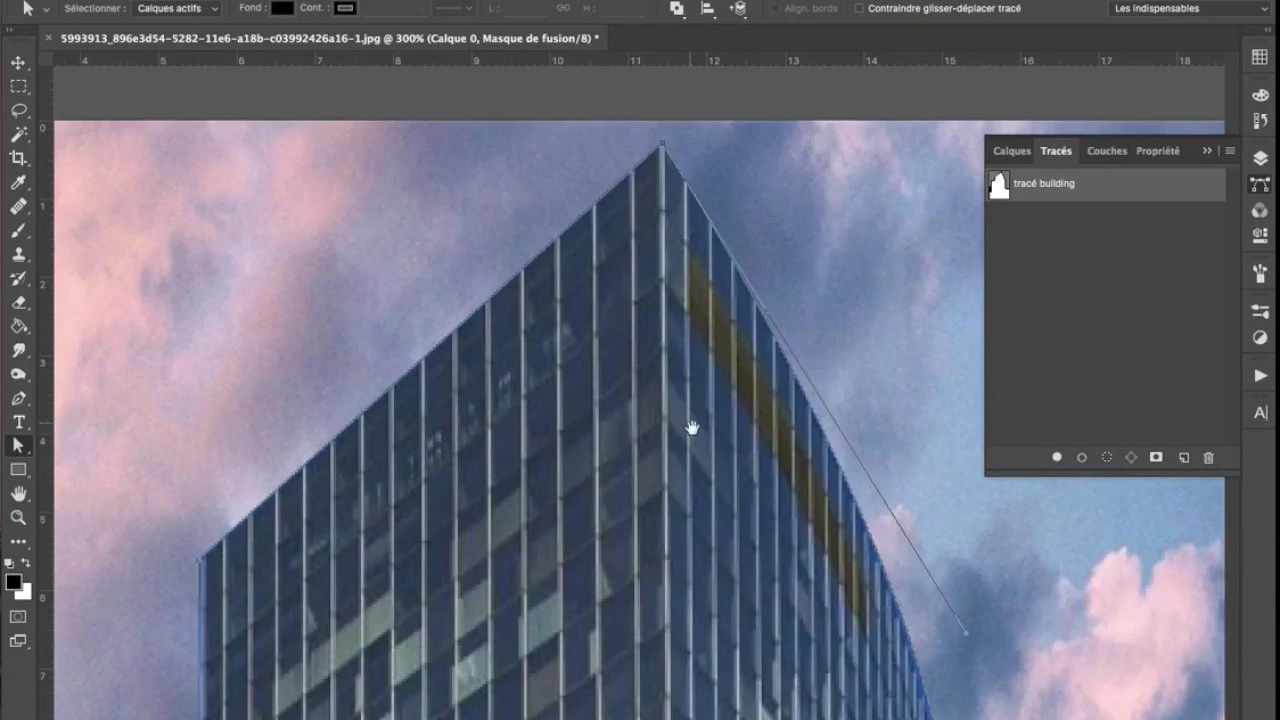The height and width of the screenshot is (720, 1280).
Task: Stroke path with brush
Action: click(1082, 457)
